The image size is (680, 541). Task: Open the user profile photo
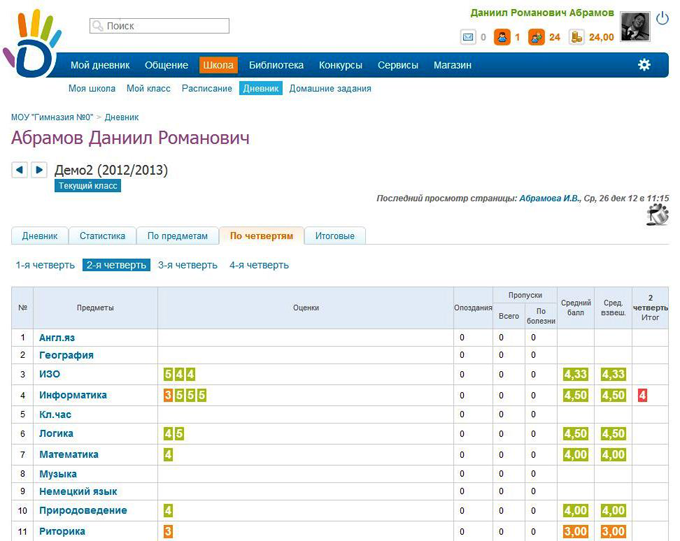[x=635, y=26]
